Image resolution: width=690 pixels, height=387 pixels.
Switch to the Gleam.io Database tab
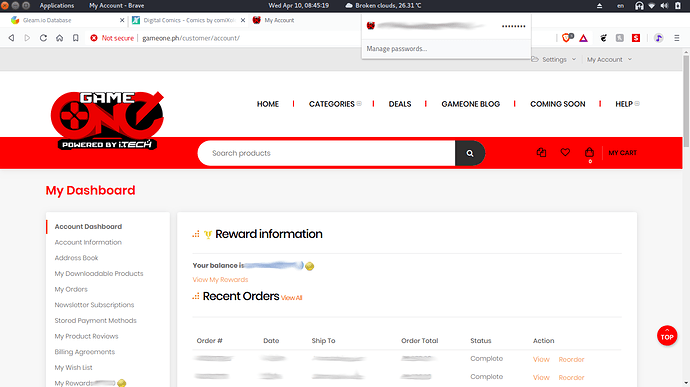[64, 20]
